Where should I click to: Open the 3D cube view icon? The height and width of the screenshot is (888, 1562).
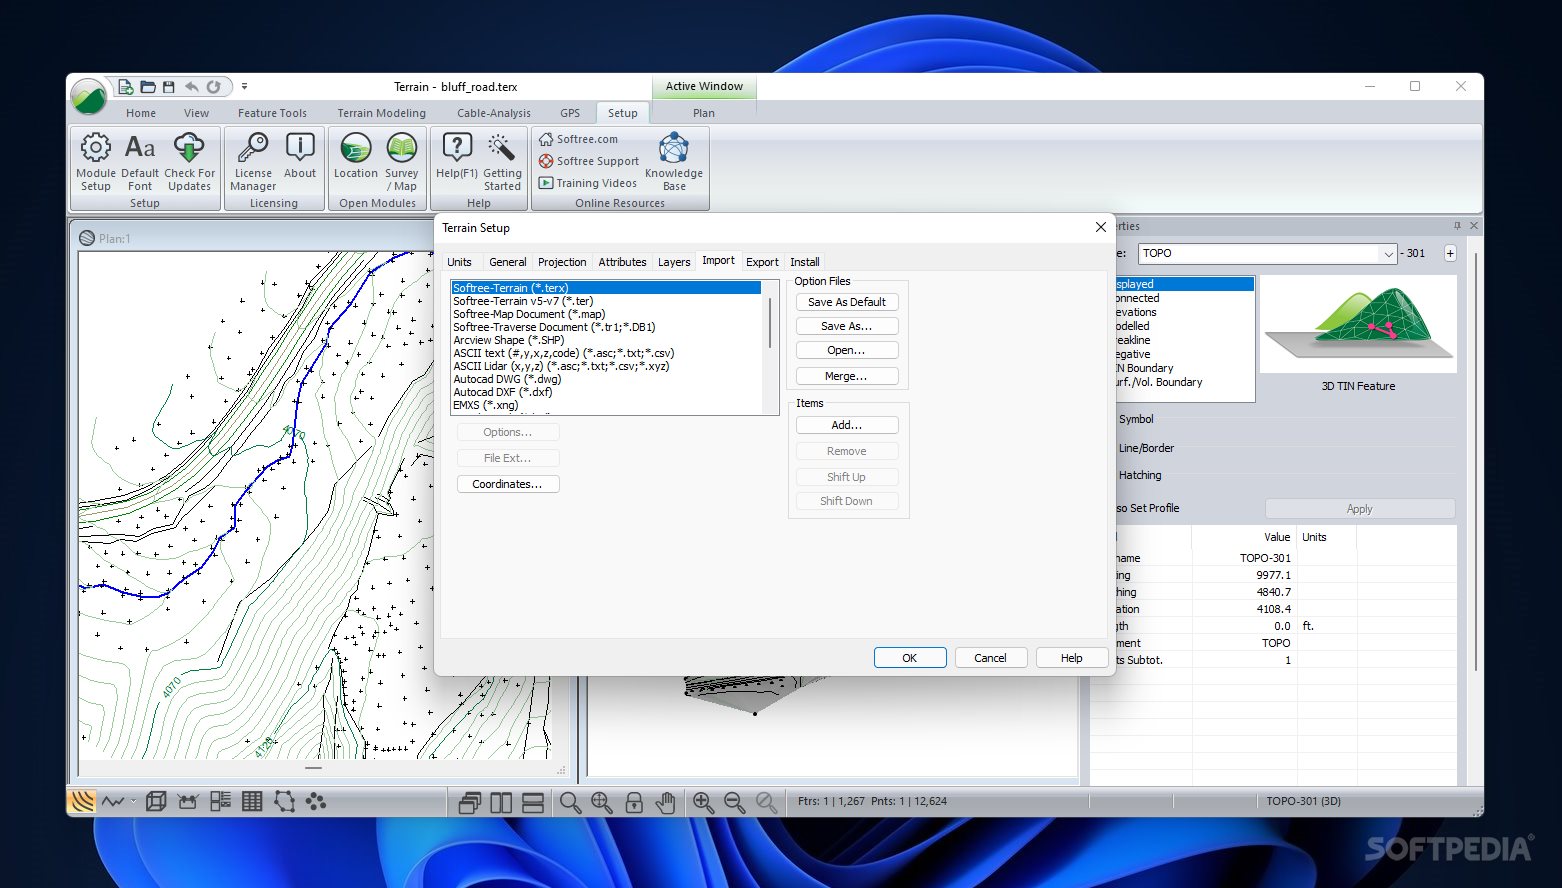(156, 801)
